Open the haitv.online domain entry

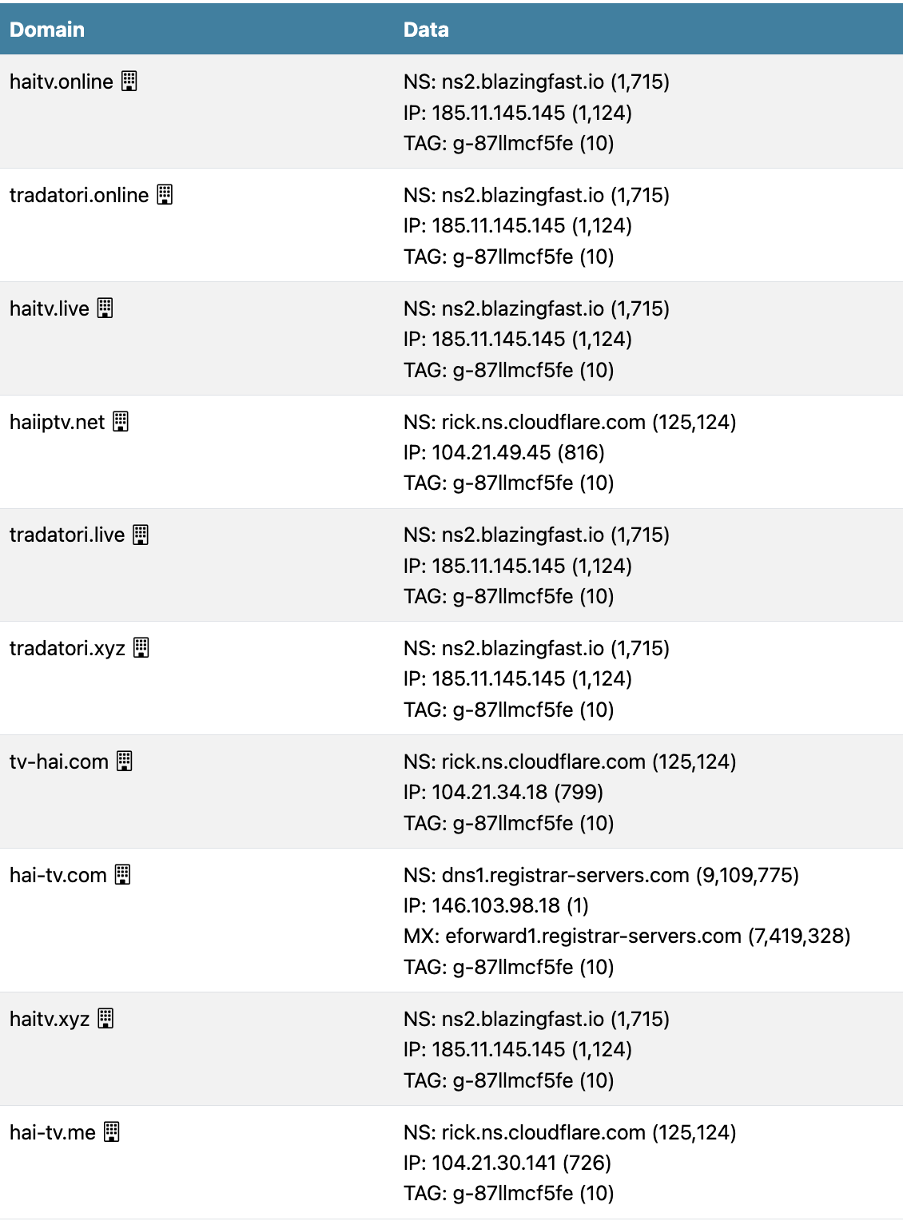tap(61, 82)
